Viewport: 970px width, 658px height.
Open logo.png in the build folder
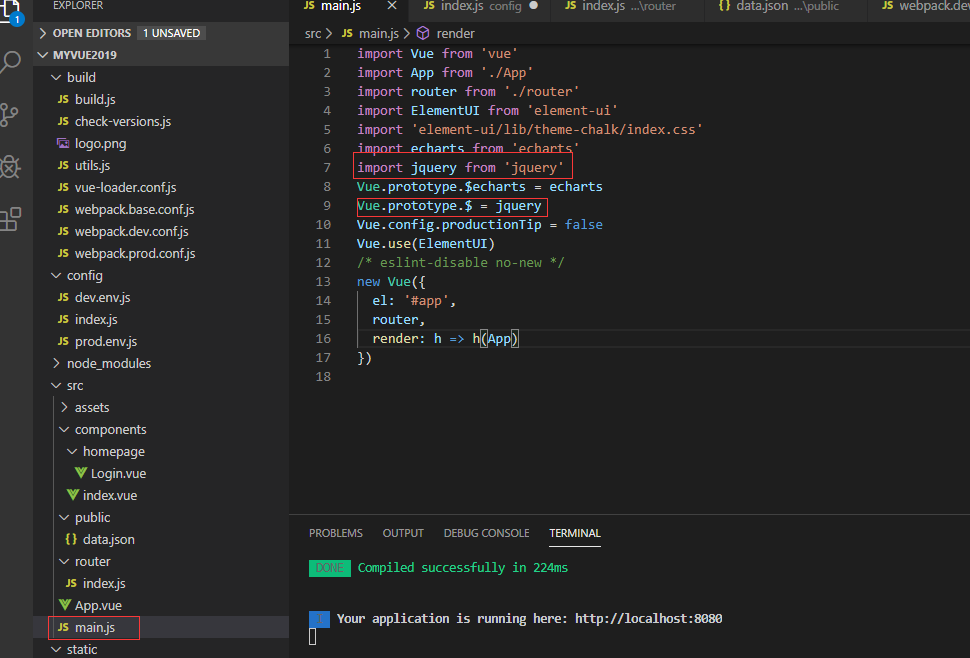coord(100,143)
